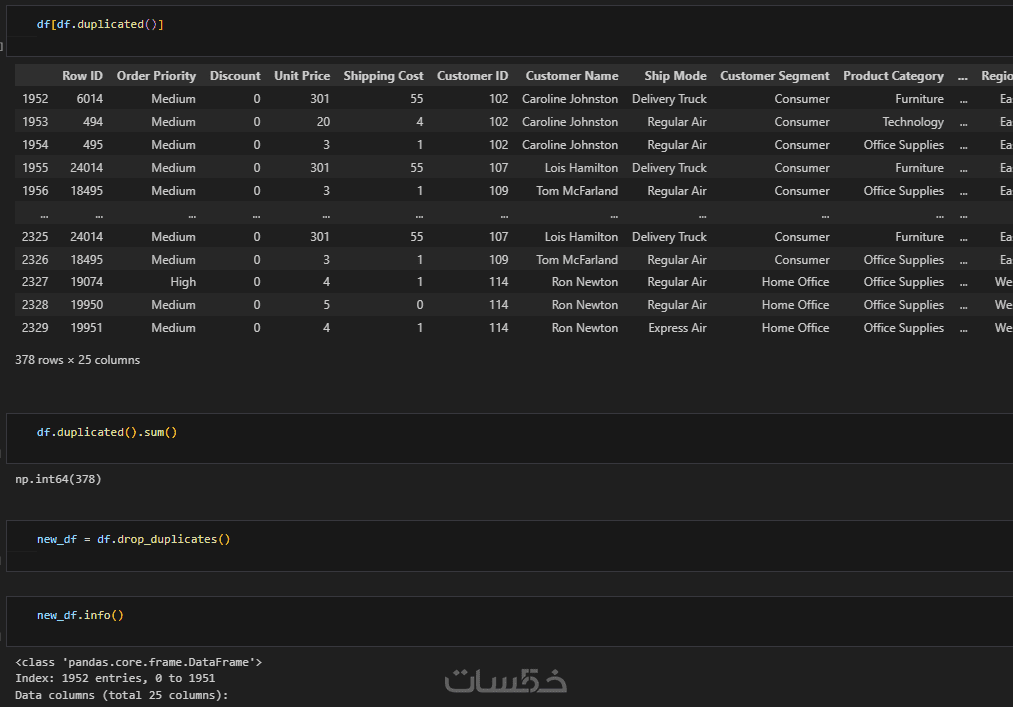Select the Unit Price column header
Screen dimensions: 1013x707
[x=302, y=76]
